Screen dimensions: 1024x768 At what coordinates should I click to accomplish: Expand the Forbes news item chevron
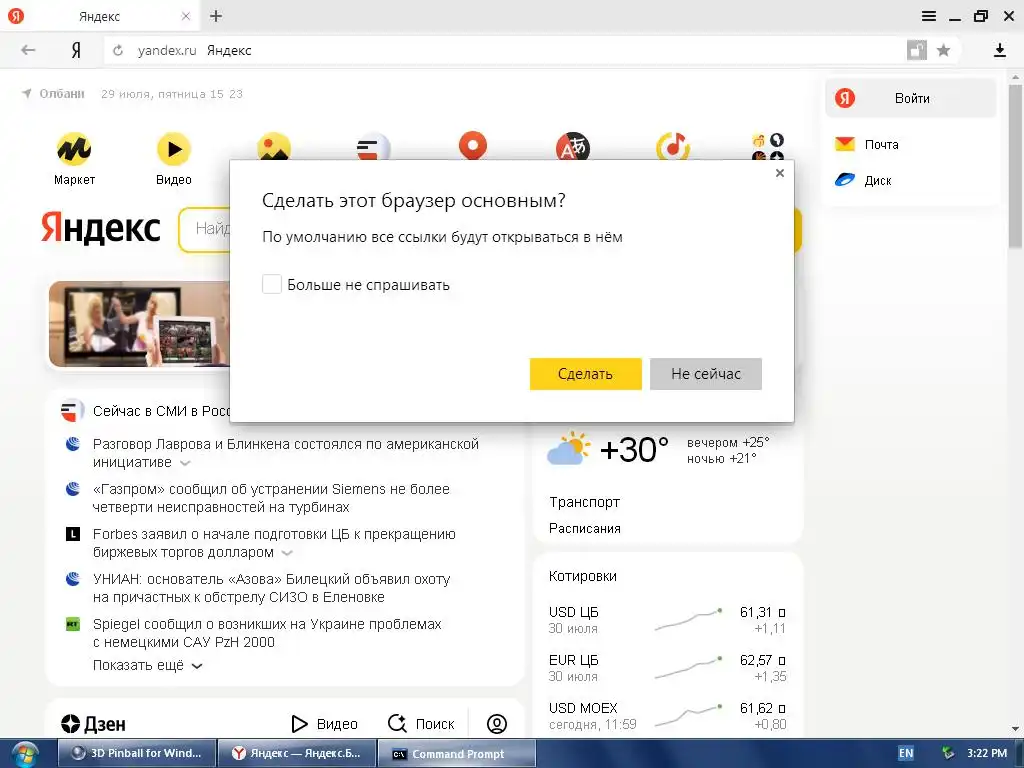tap(287, 553)
